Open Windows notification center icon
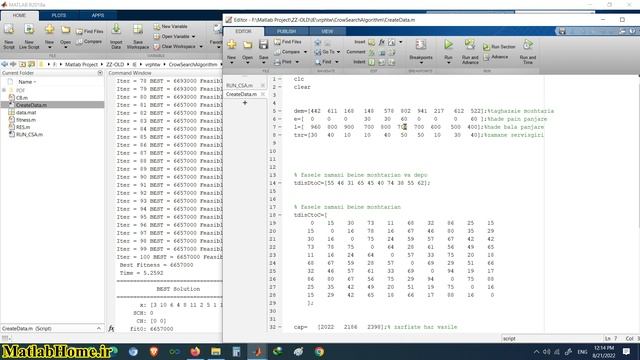This screenshot has width=640, height=360. click(627, 351)
